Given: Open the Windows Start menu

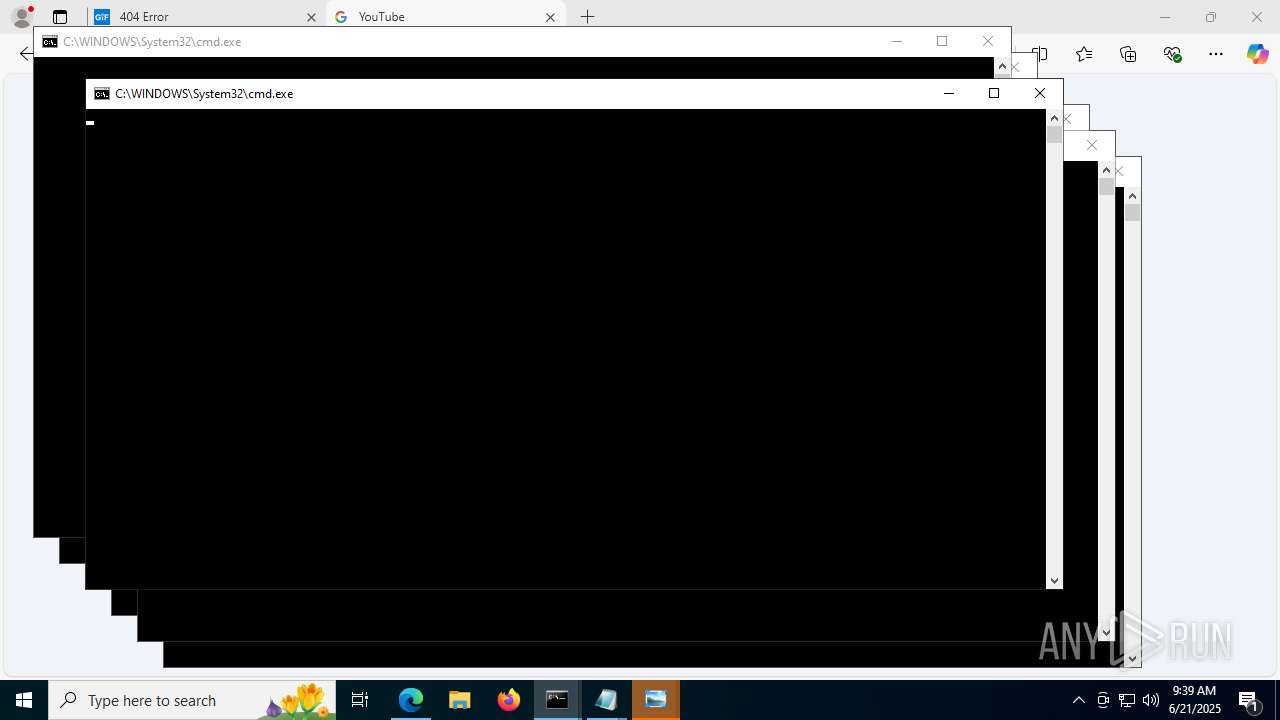Looking at the screenshot, I should pyautogui.click(x=24, y=700).
